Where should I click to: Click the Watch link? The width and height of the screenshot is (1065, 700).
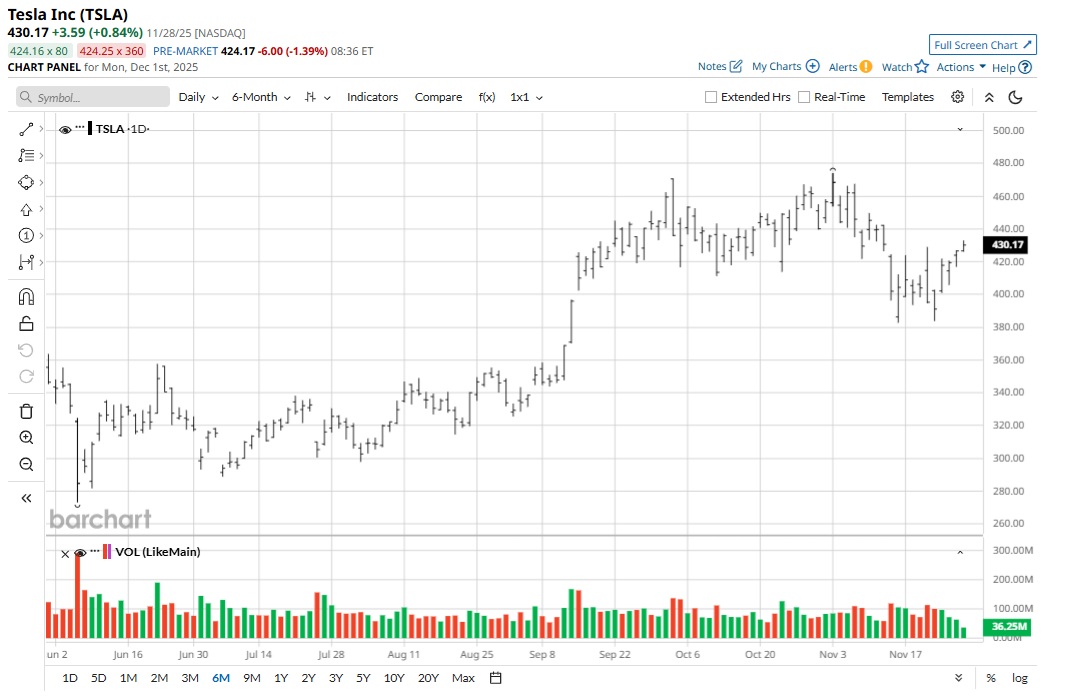897,67
